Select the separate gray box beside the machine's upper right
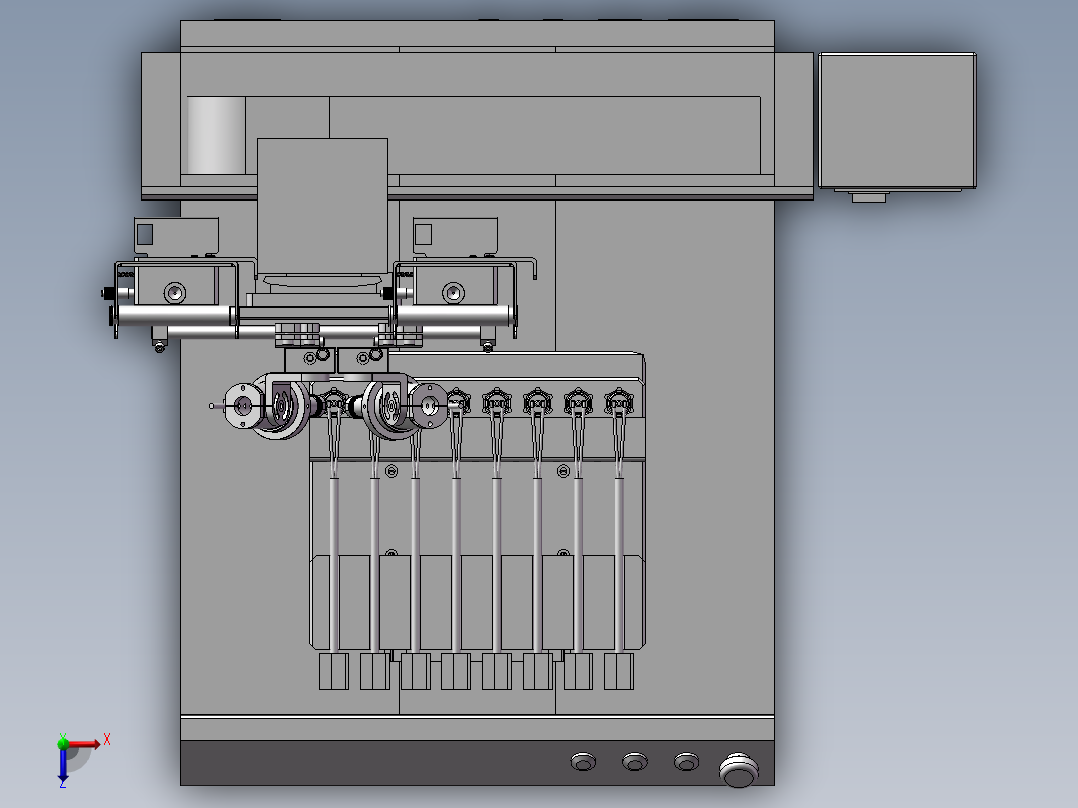 (x=897, y=120)
